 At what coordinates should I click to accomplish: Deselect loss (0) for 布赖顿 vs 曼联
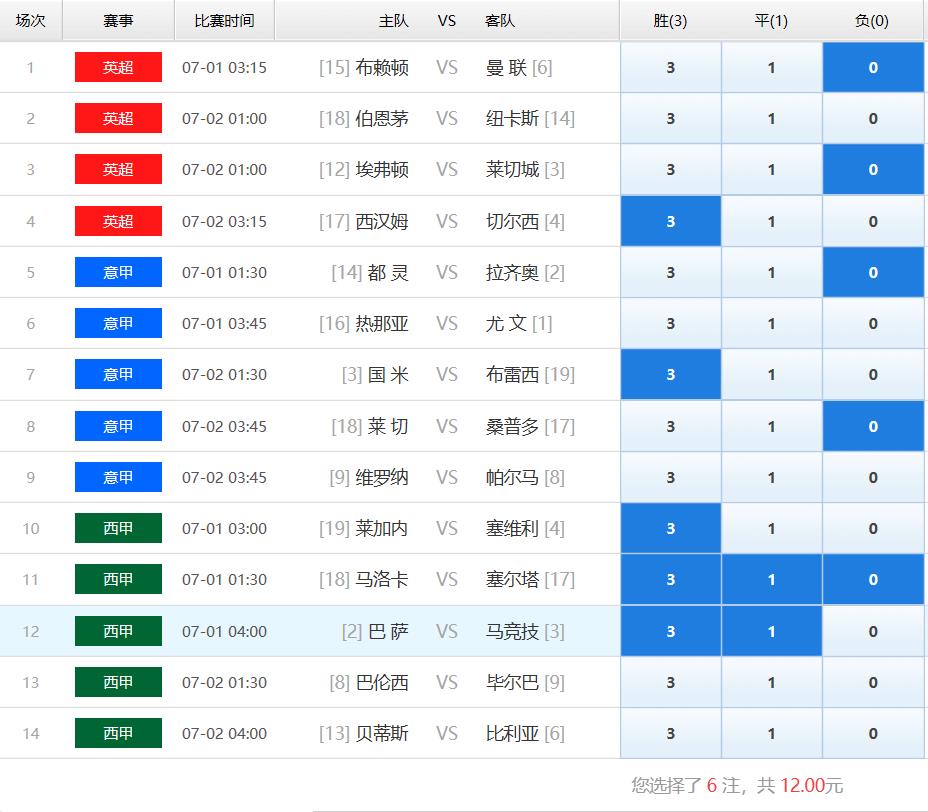(x=873, y=67)
